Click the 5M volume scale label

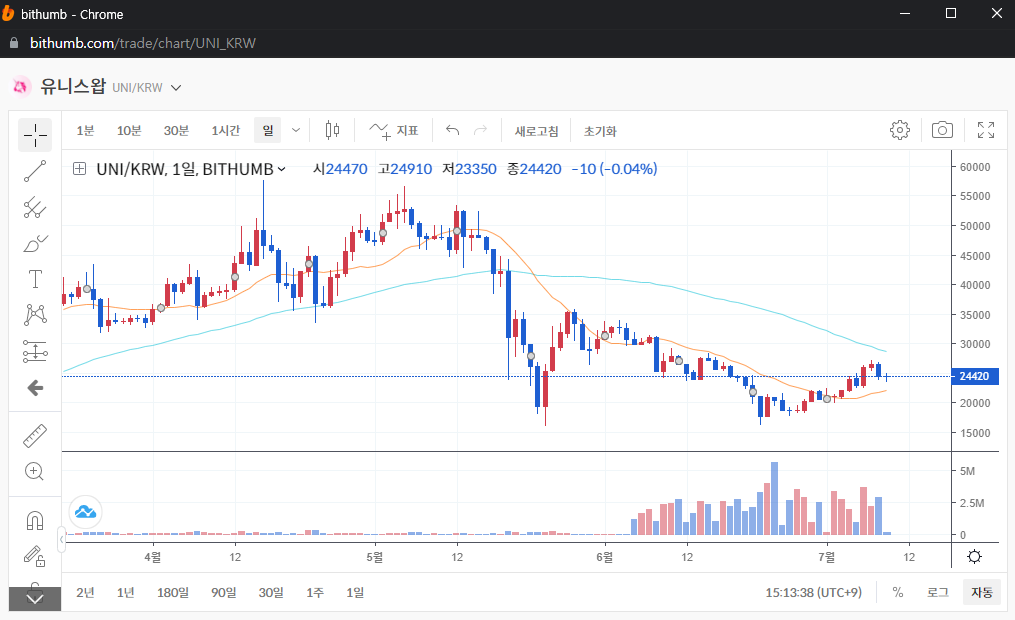click(967, 471)
